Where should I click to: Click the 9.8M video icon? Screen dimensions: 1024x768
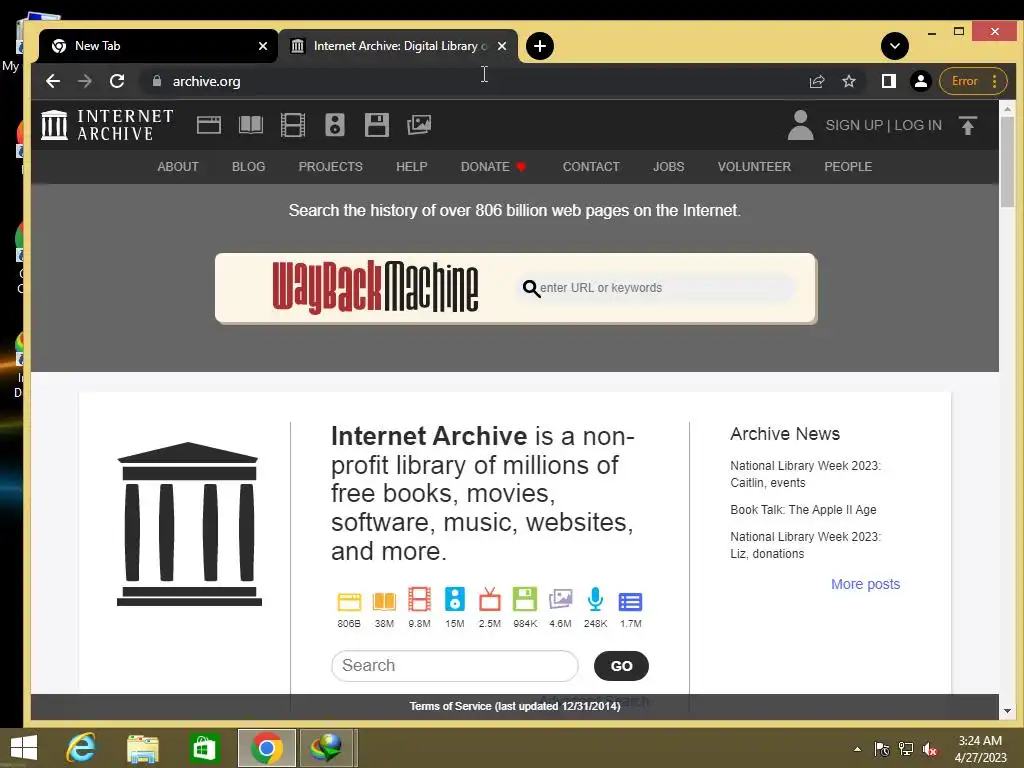[419, 600]
